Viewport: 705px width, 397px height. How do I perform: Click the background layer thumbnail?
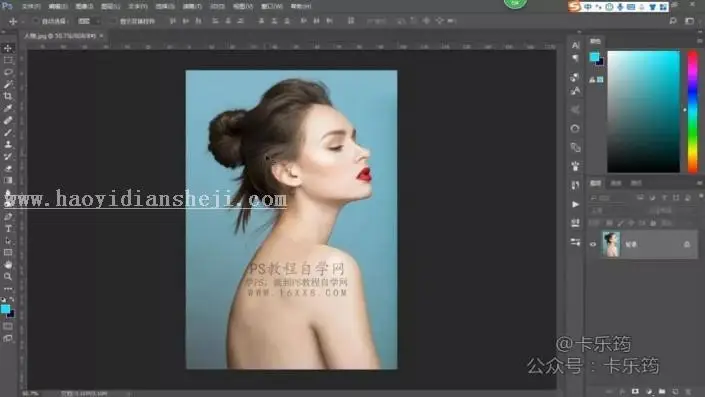(611, 244)
